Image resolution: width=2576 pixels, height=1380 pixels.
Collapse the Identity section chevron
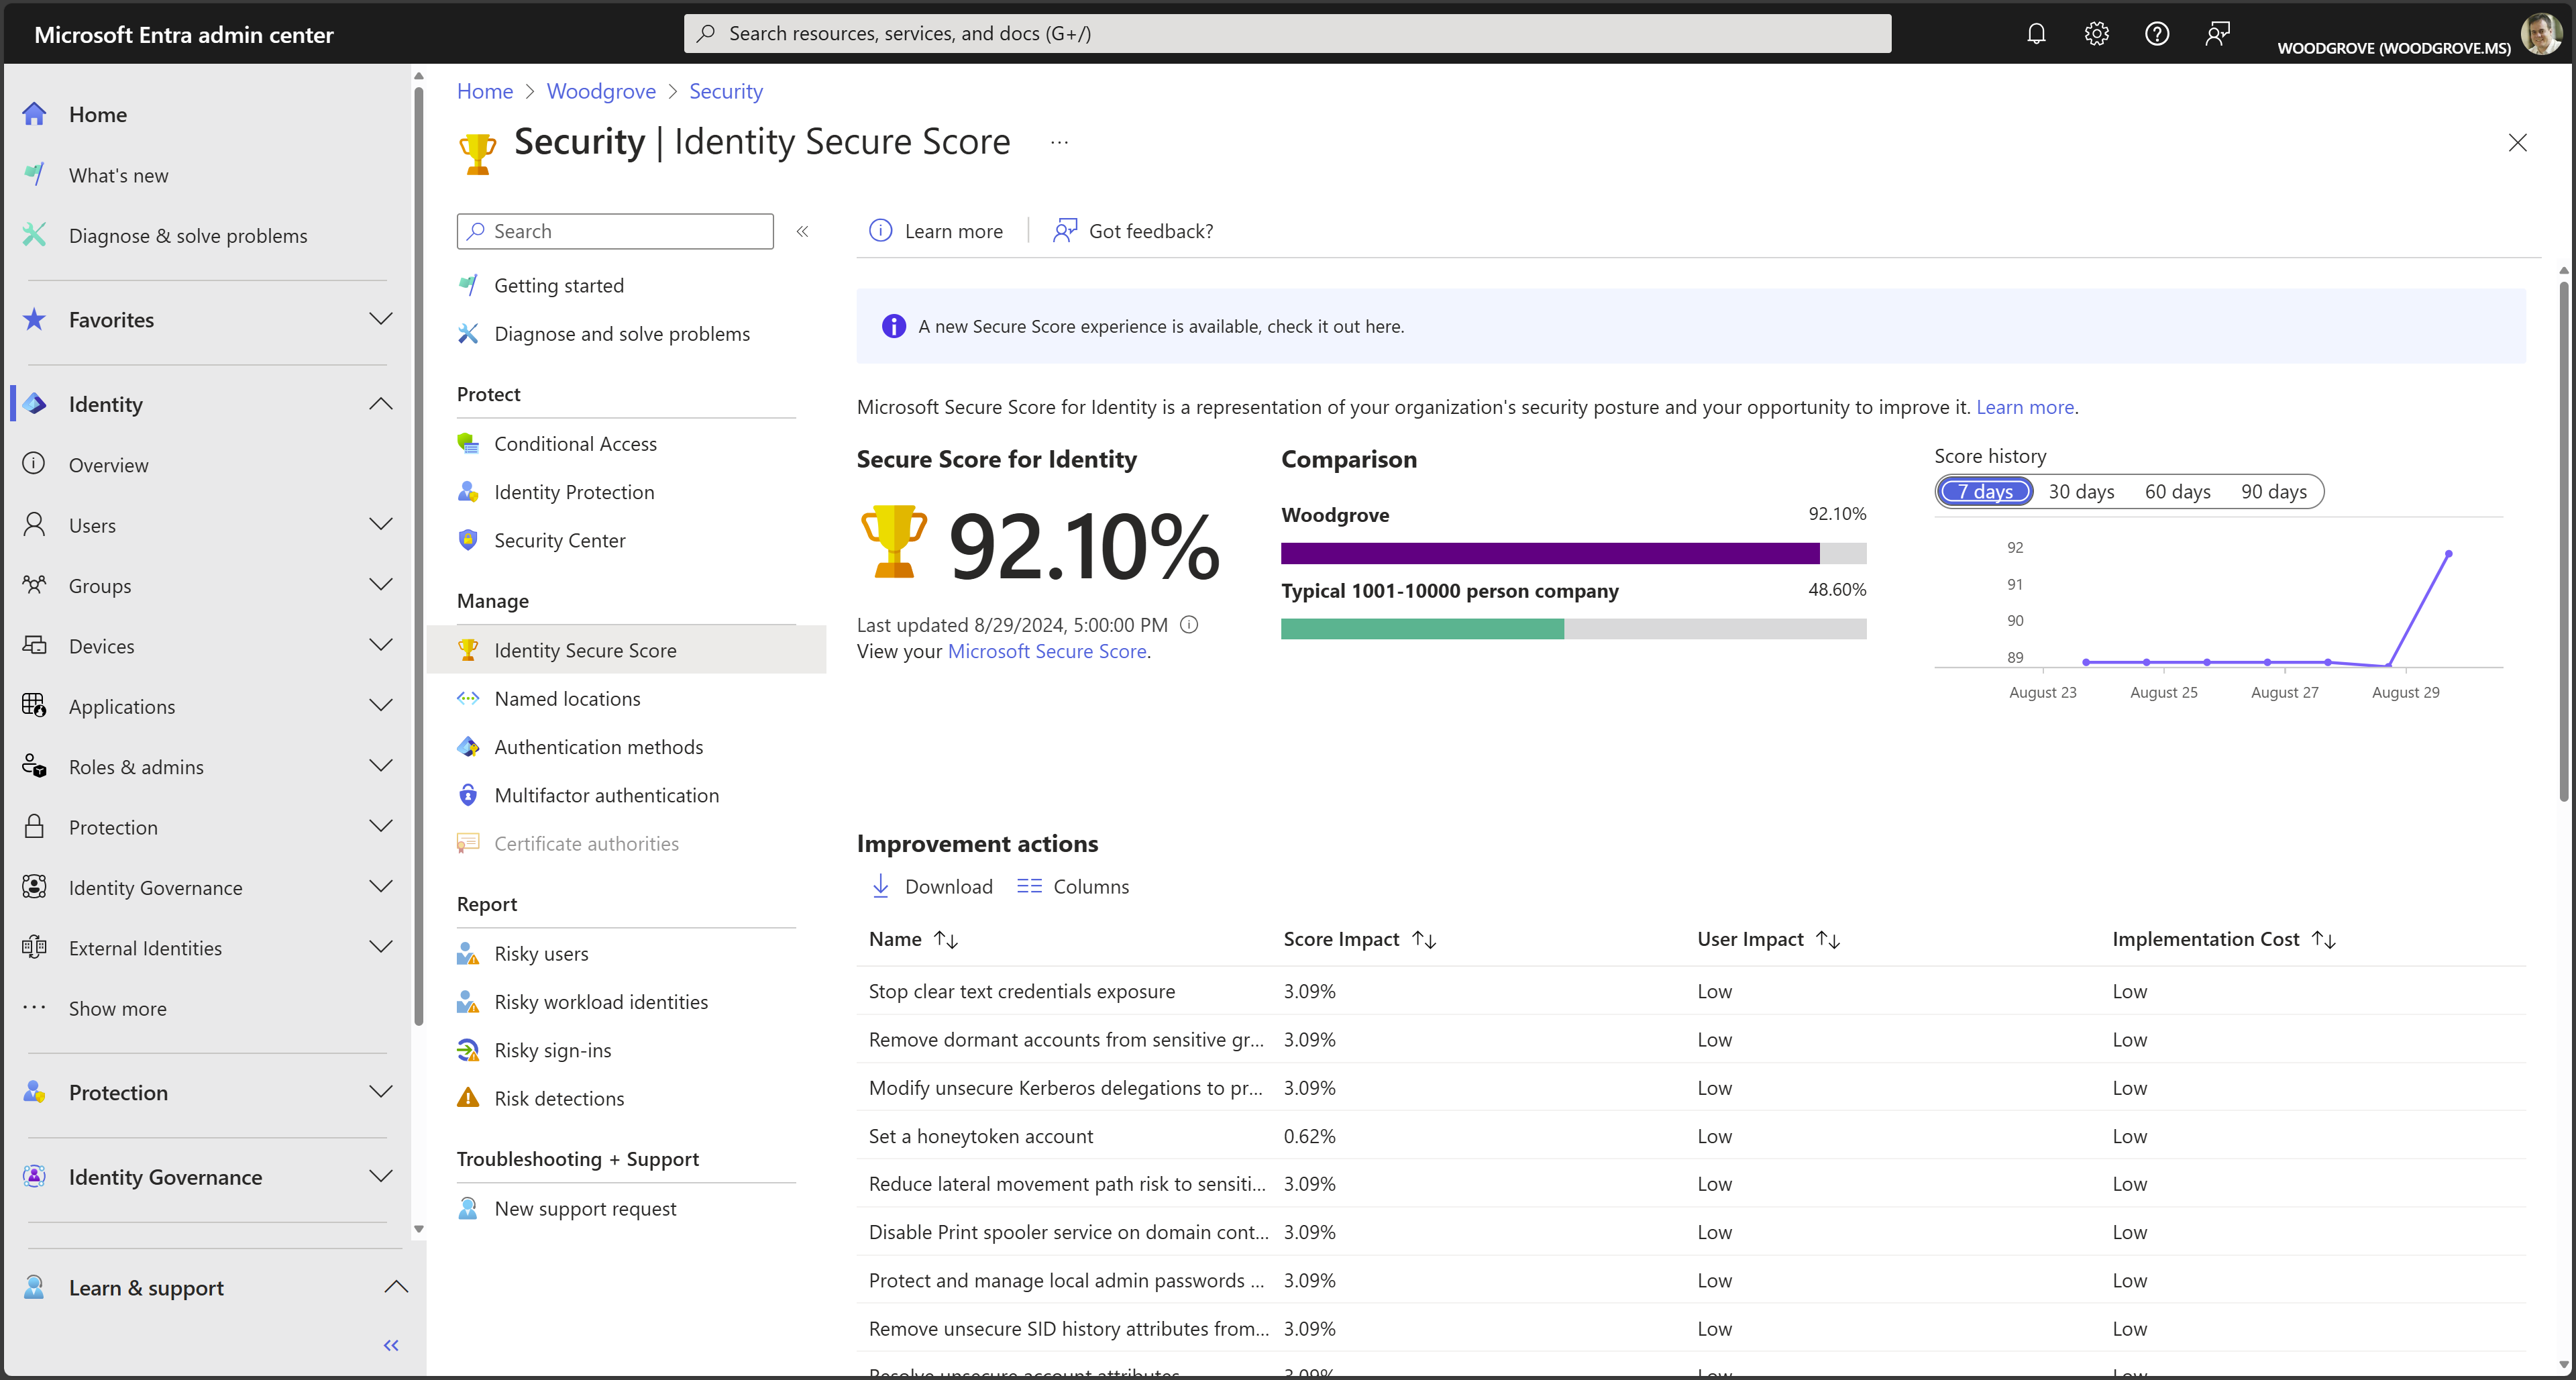380,404
